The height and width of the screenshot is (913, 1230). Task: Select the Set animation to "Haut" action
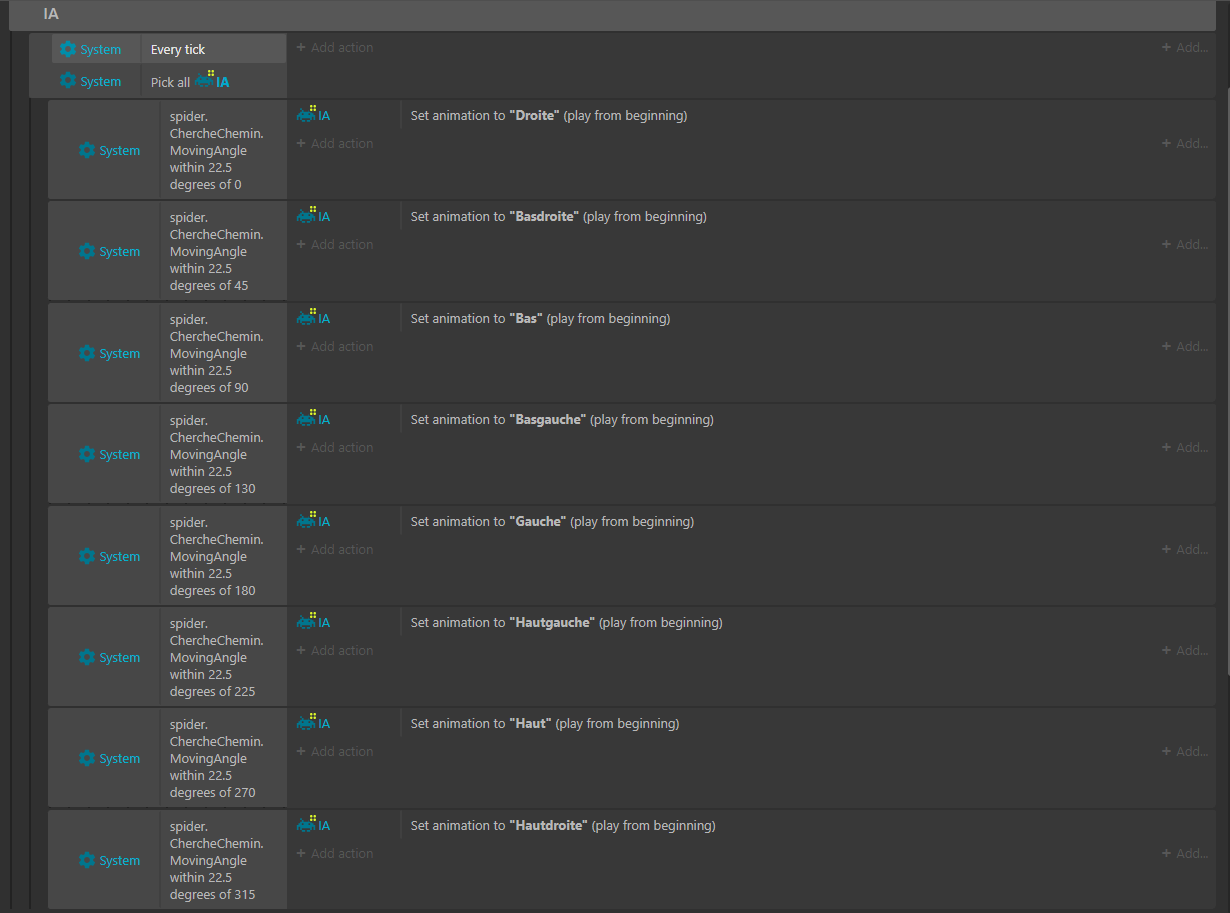click(x=545, y=723)
